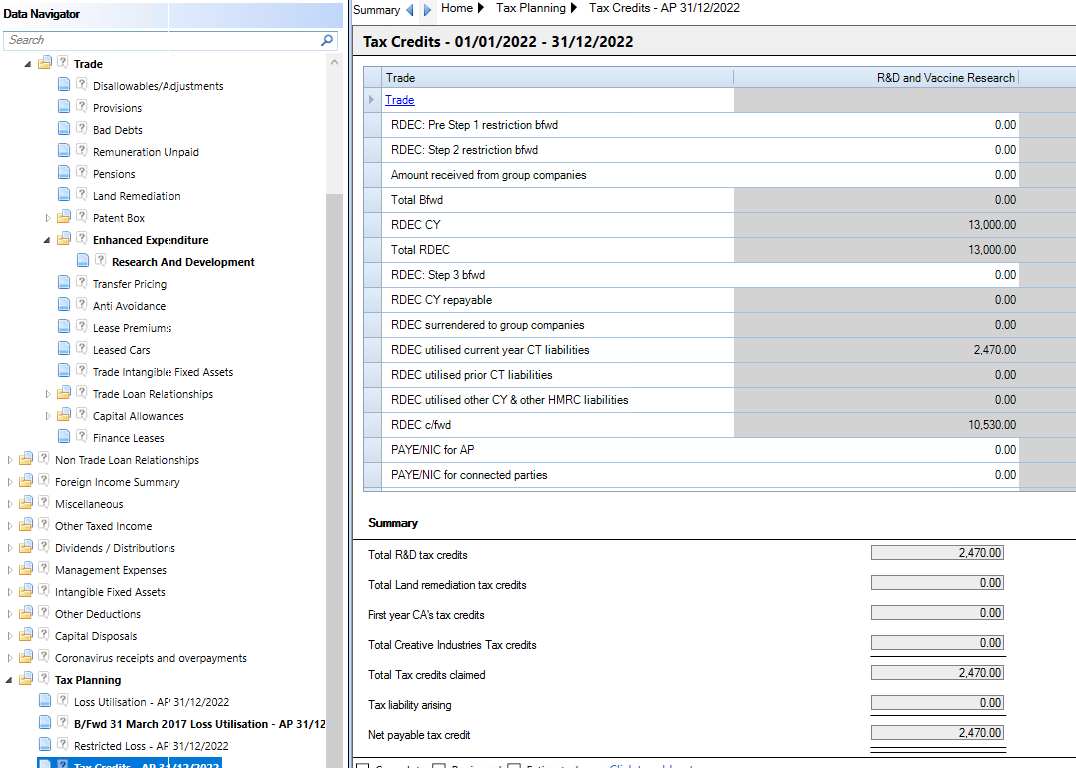Go forward using the right navigation arrow

point(427,10)
